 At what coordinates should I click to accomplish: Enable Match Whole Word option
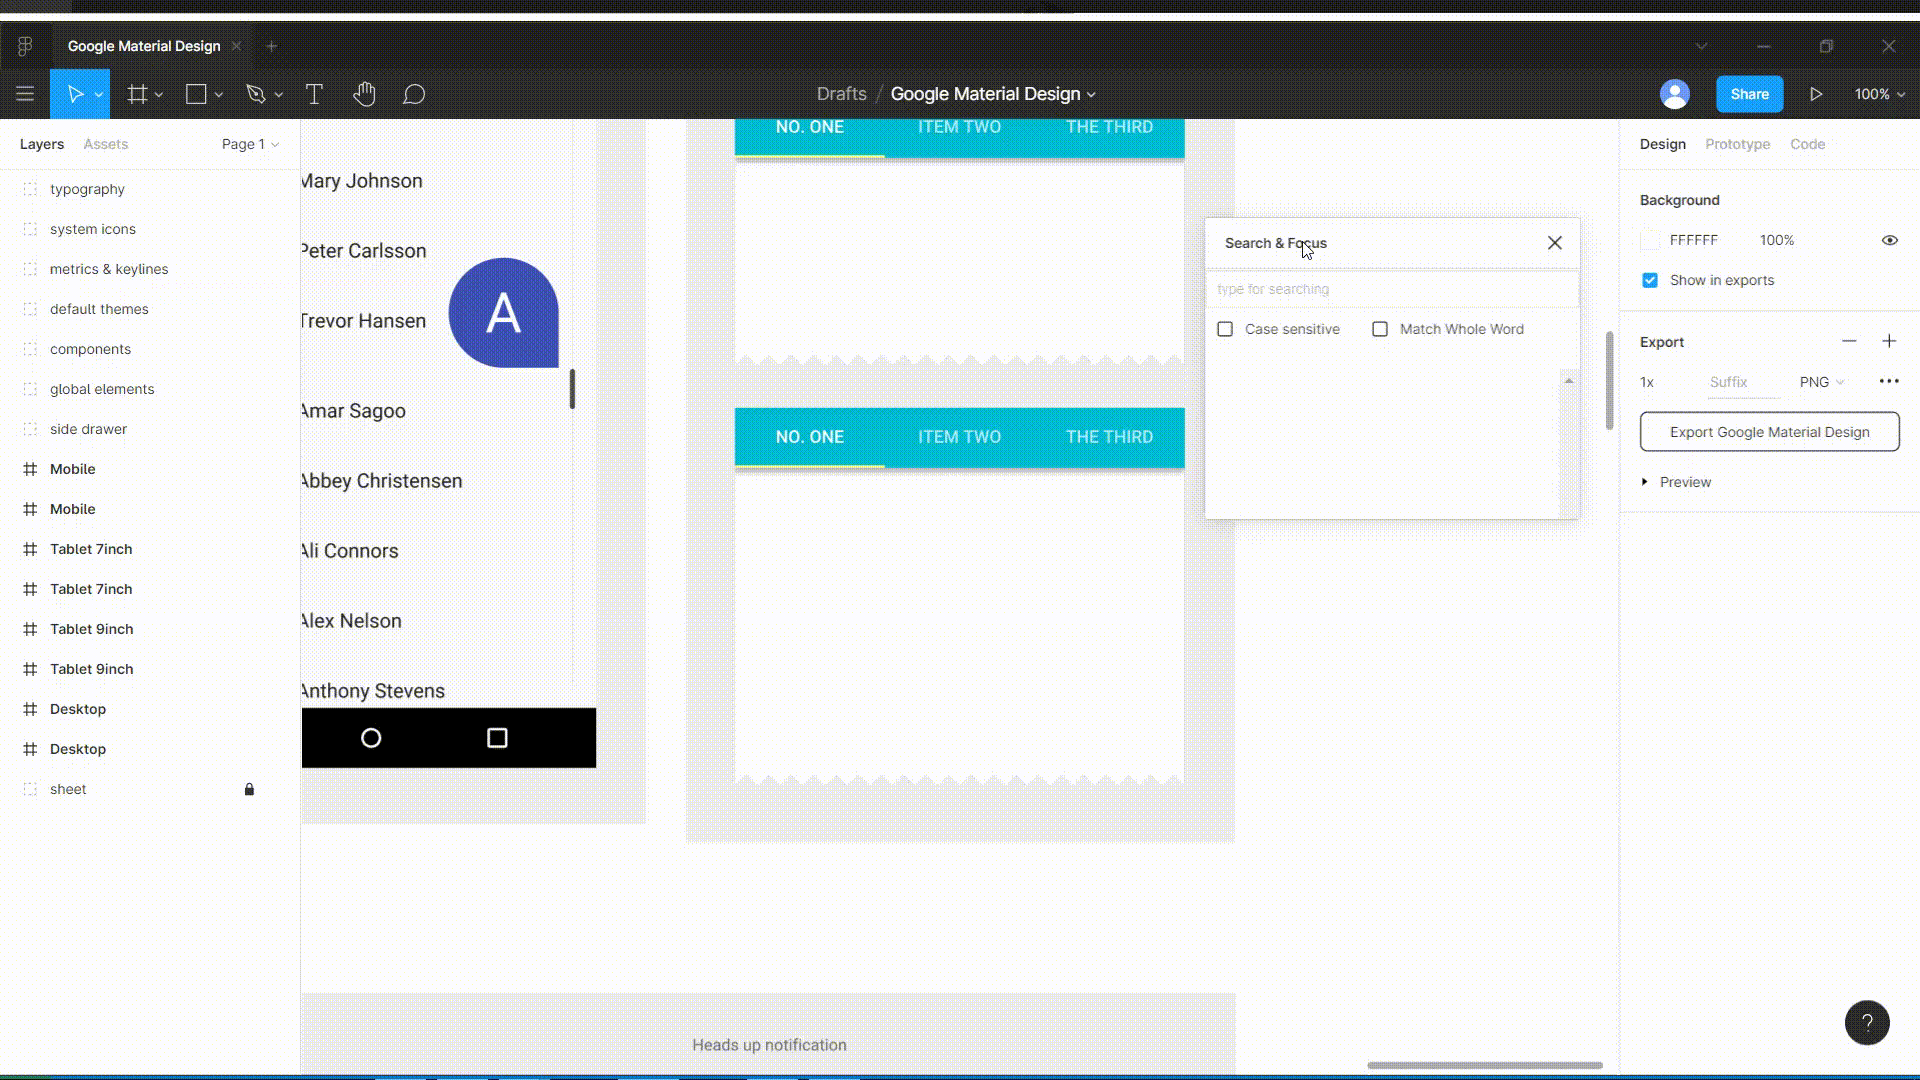[x=1379, y=328]
